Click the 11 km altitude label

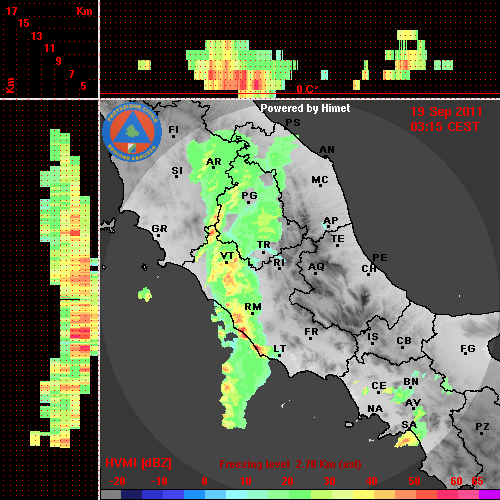pos(49,48)
